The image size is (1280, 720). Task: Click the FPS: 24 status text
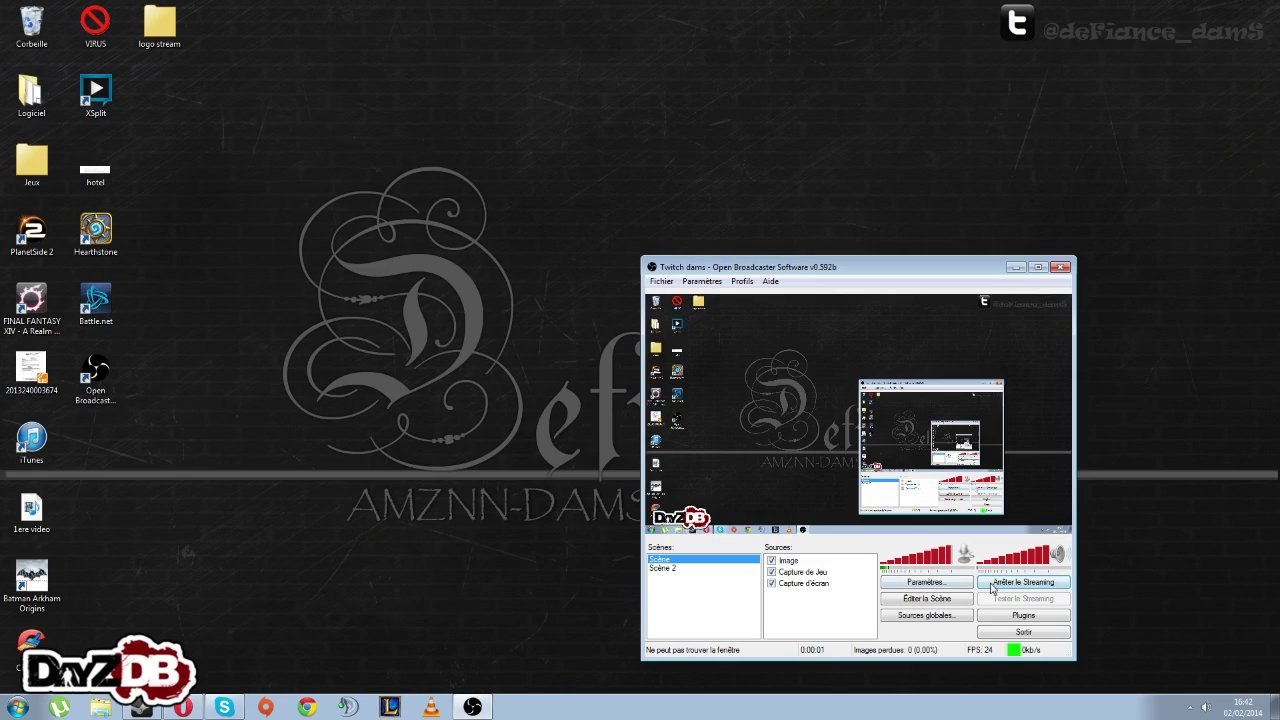[x=979, y=650]
